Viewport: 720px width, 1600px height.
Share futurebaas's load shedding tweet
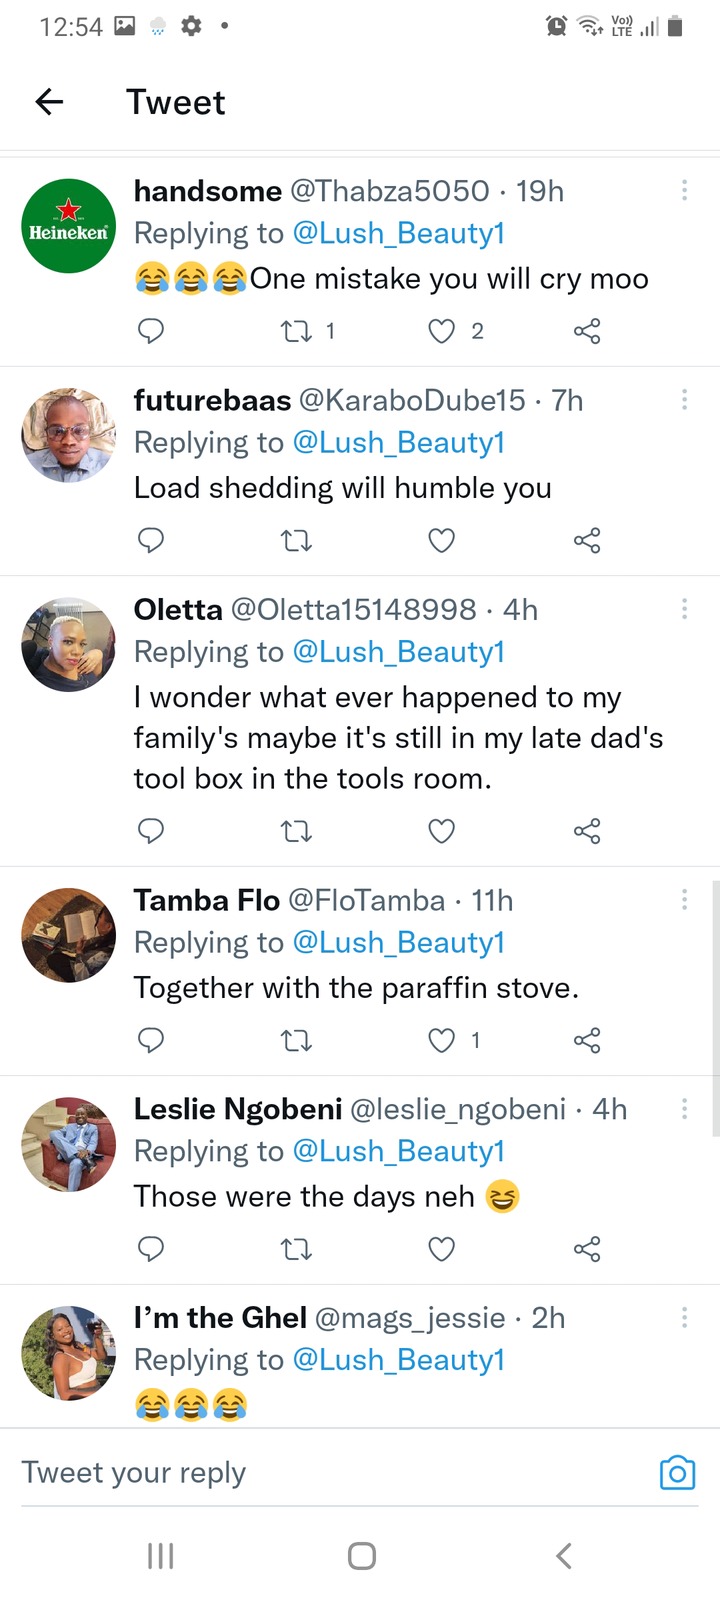pos(587,541)
